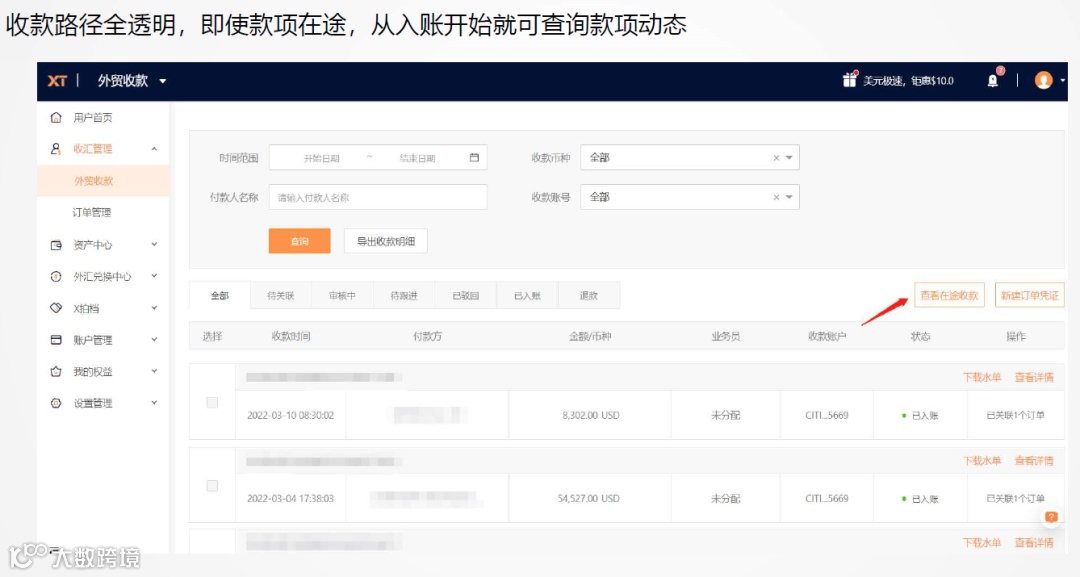
Task: Click 查看详情 for the 54,527.00 USD payment
Action: (1034, 461)
